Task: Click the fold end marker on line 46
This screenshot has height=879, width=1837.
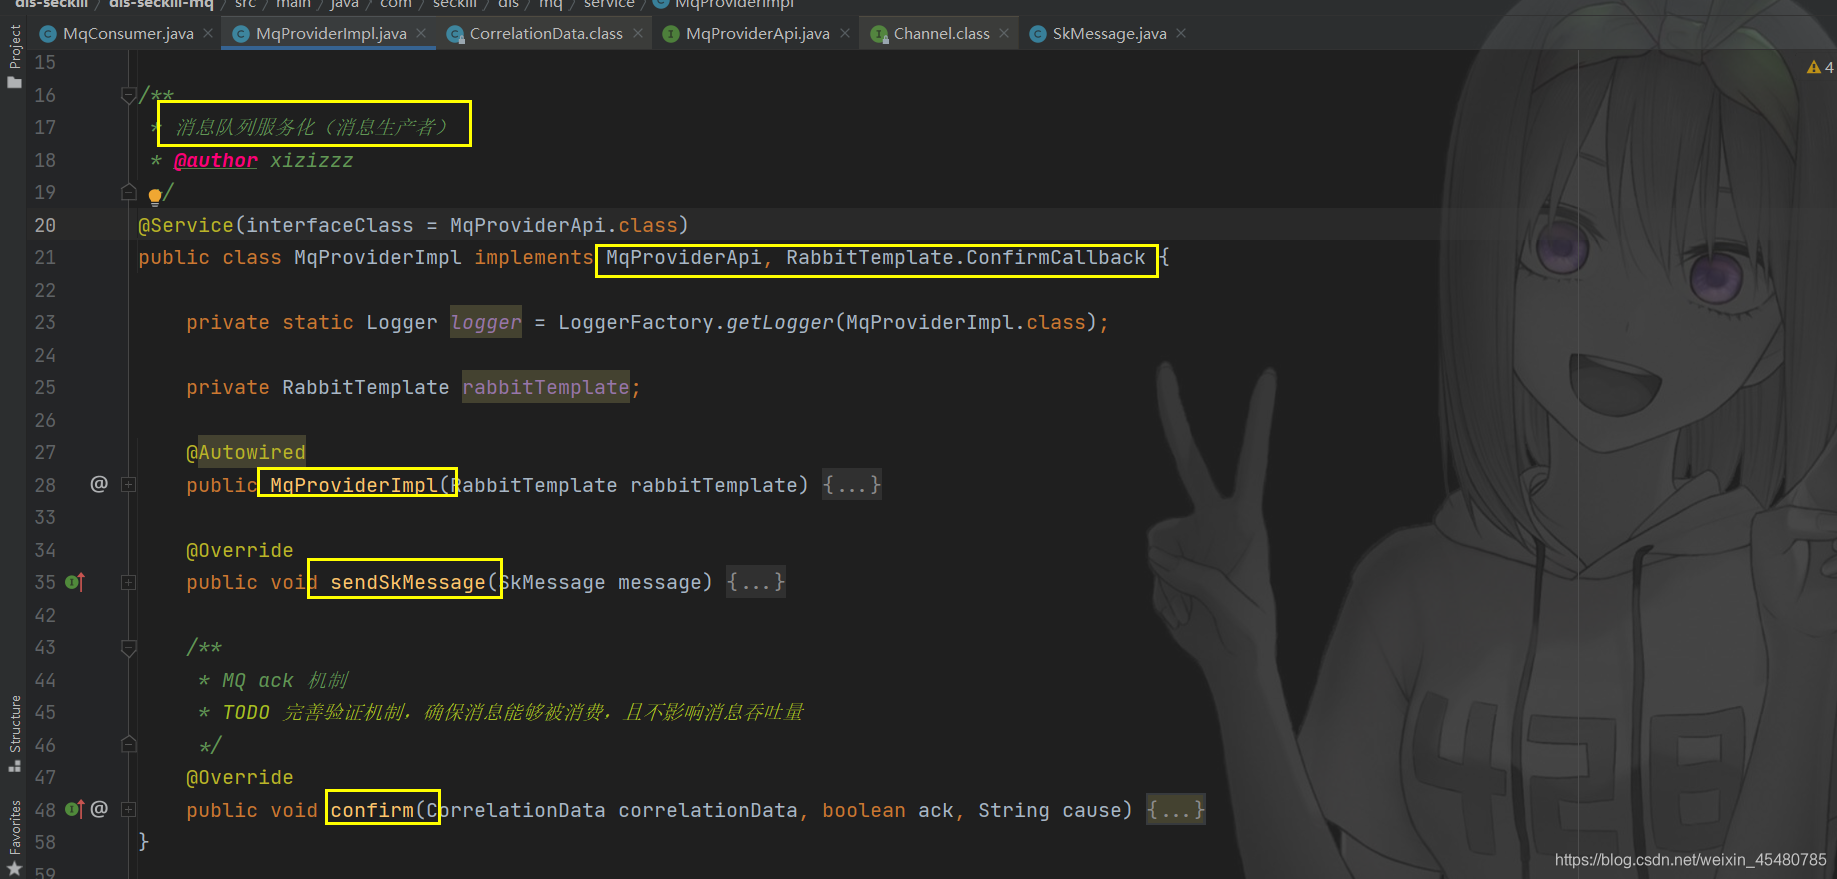Action: [x=128, y=744]
